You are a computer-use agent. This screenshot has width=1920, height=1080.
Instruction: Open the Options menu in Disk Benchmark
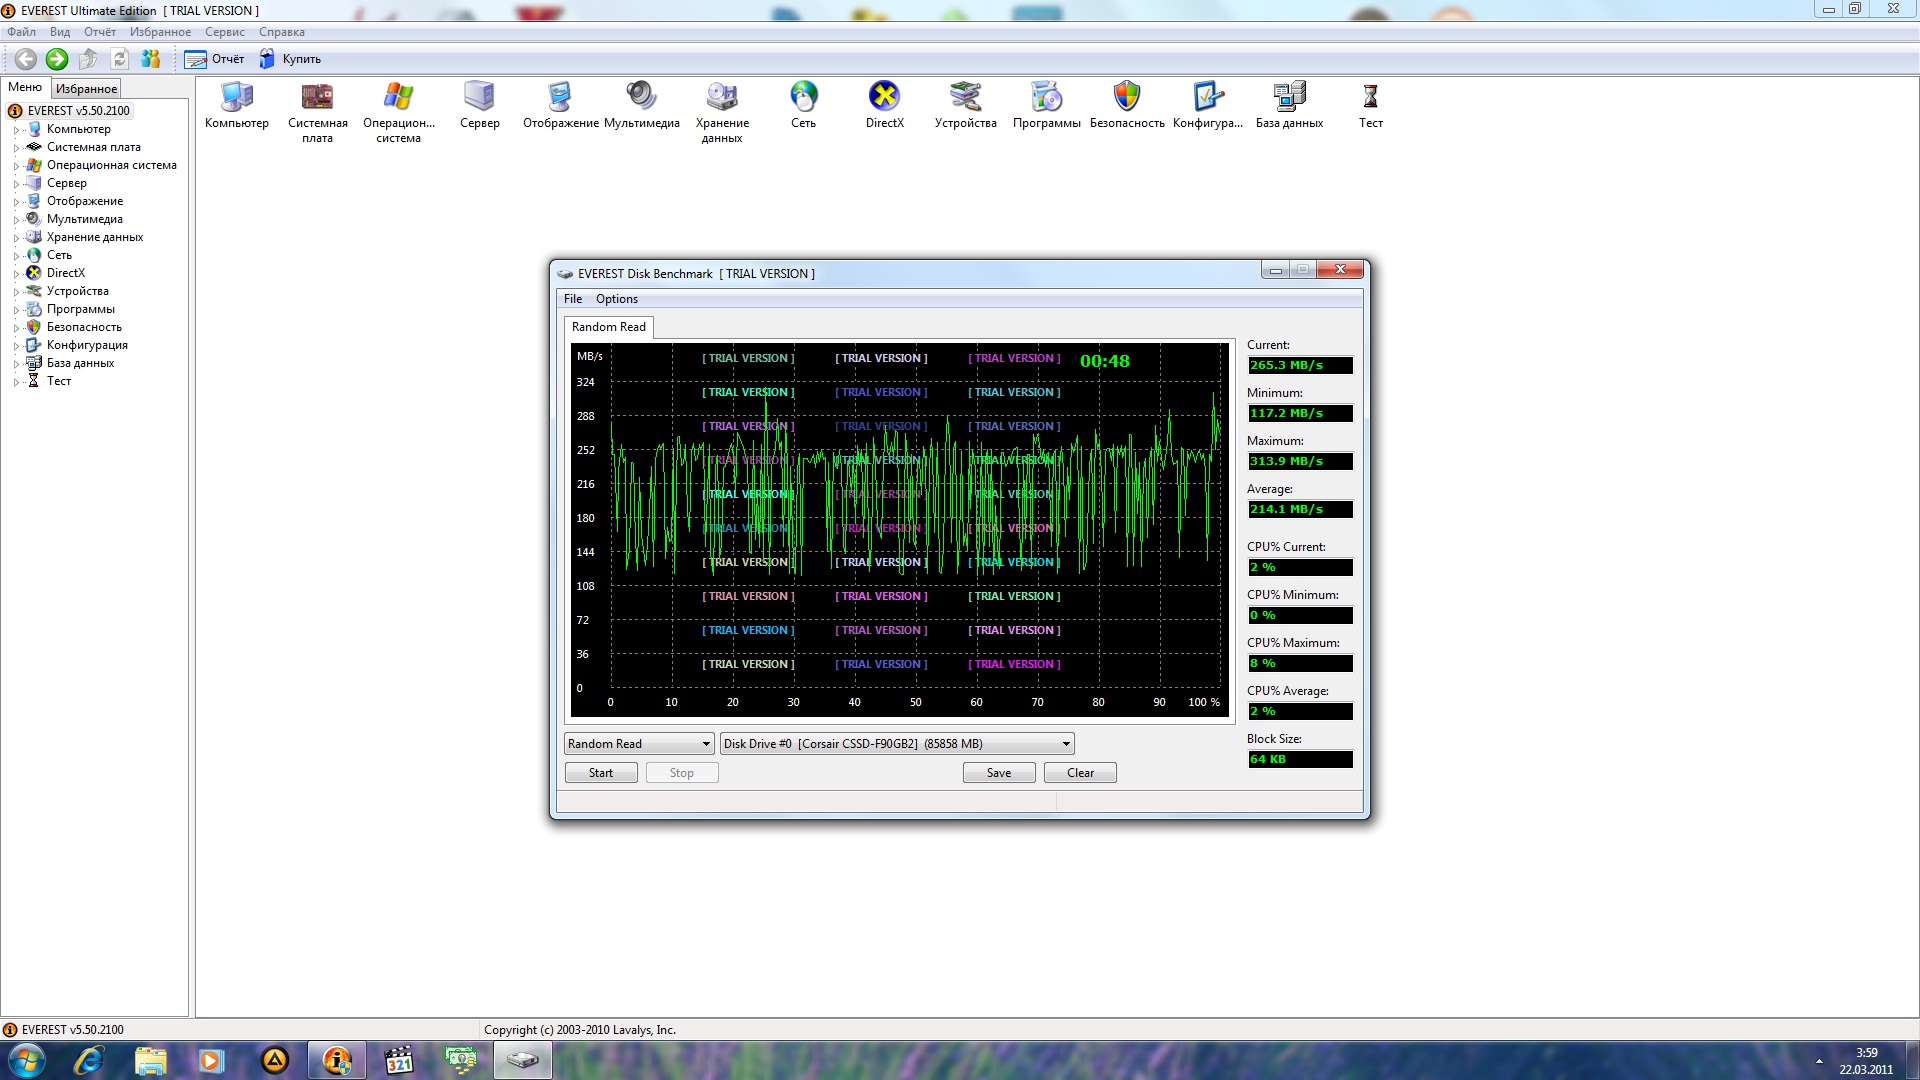[616, 299]
